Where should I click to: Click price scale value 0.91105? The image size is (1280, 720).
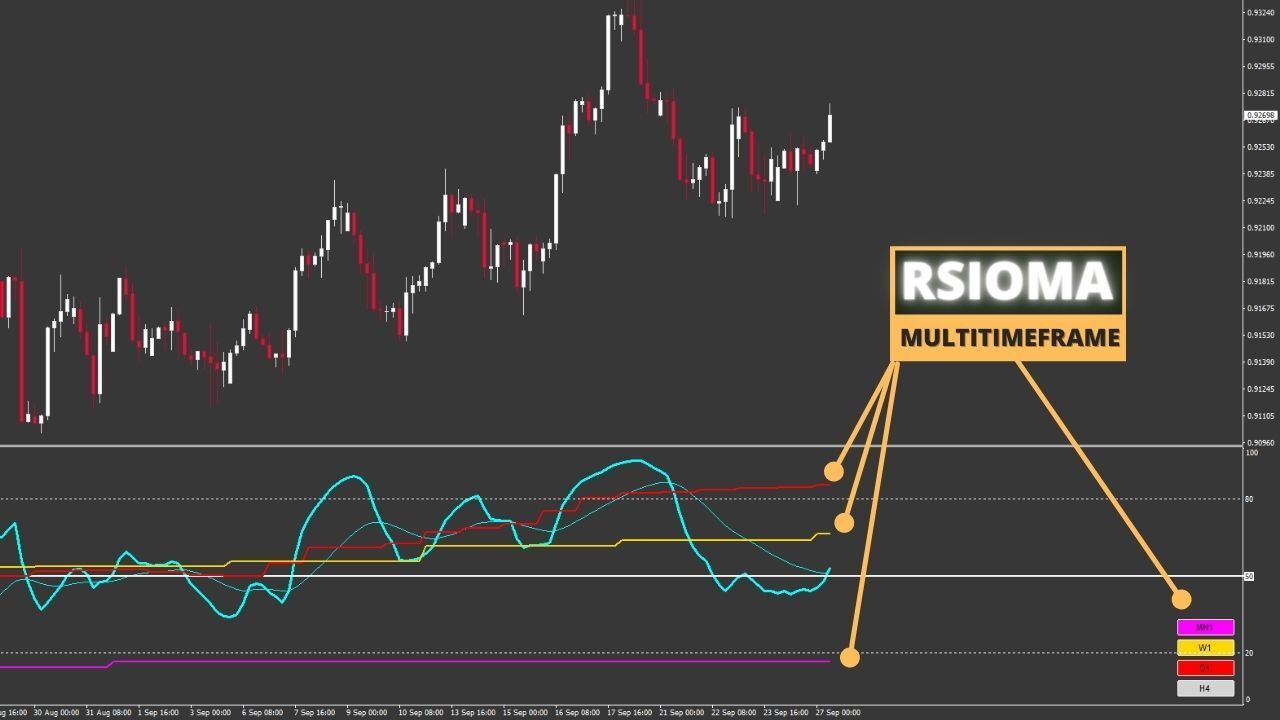1259,416
